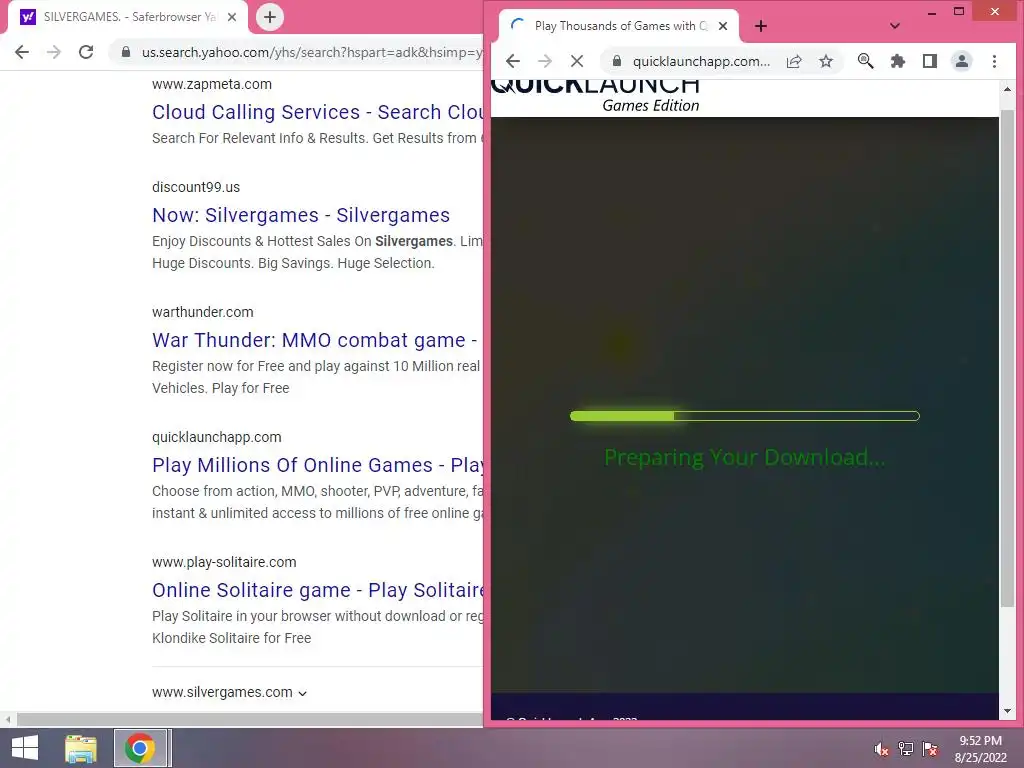
Task: Open the Action Center flag icon
Action: [930, 749]
